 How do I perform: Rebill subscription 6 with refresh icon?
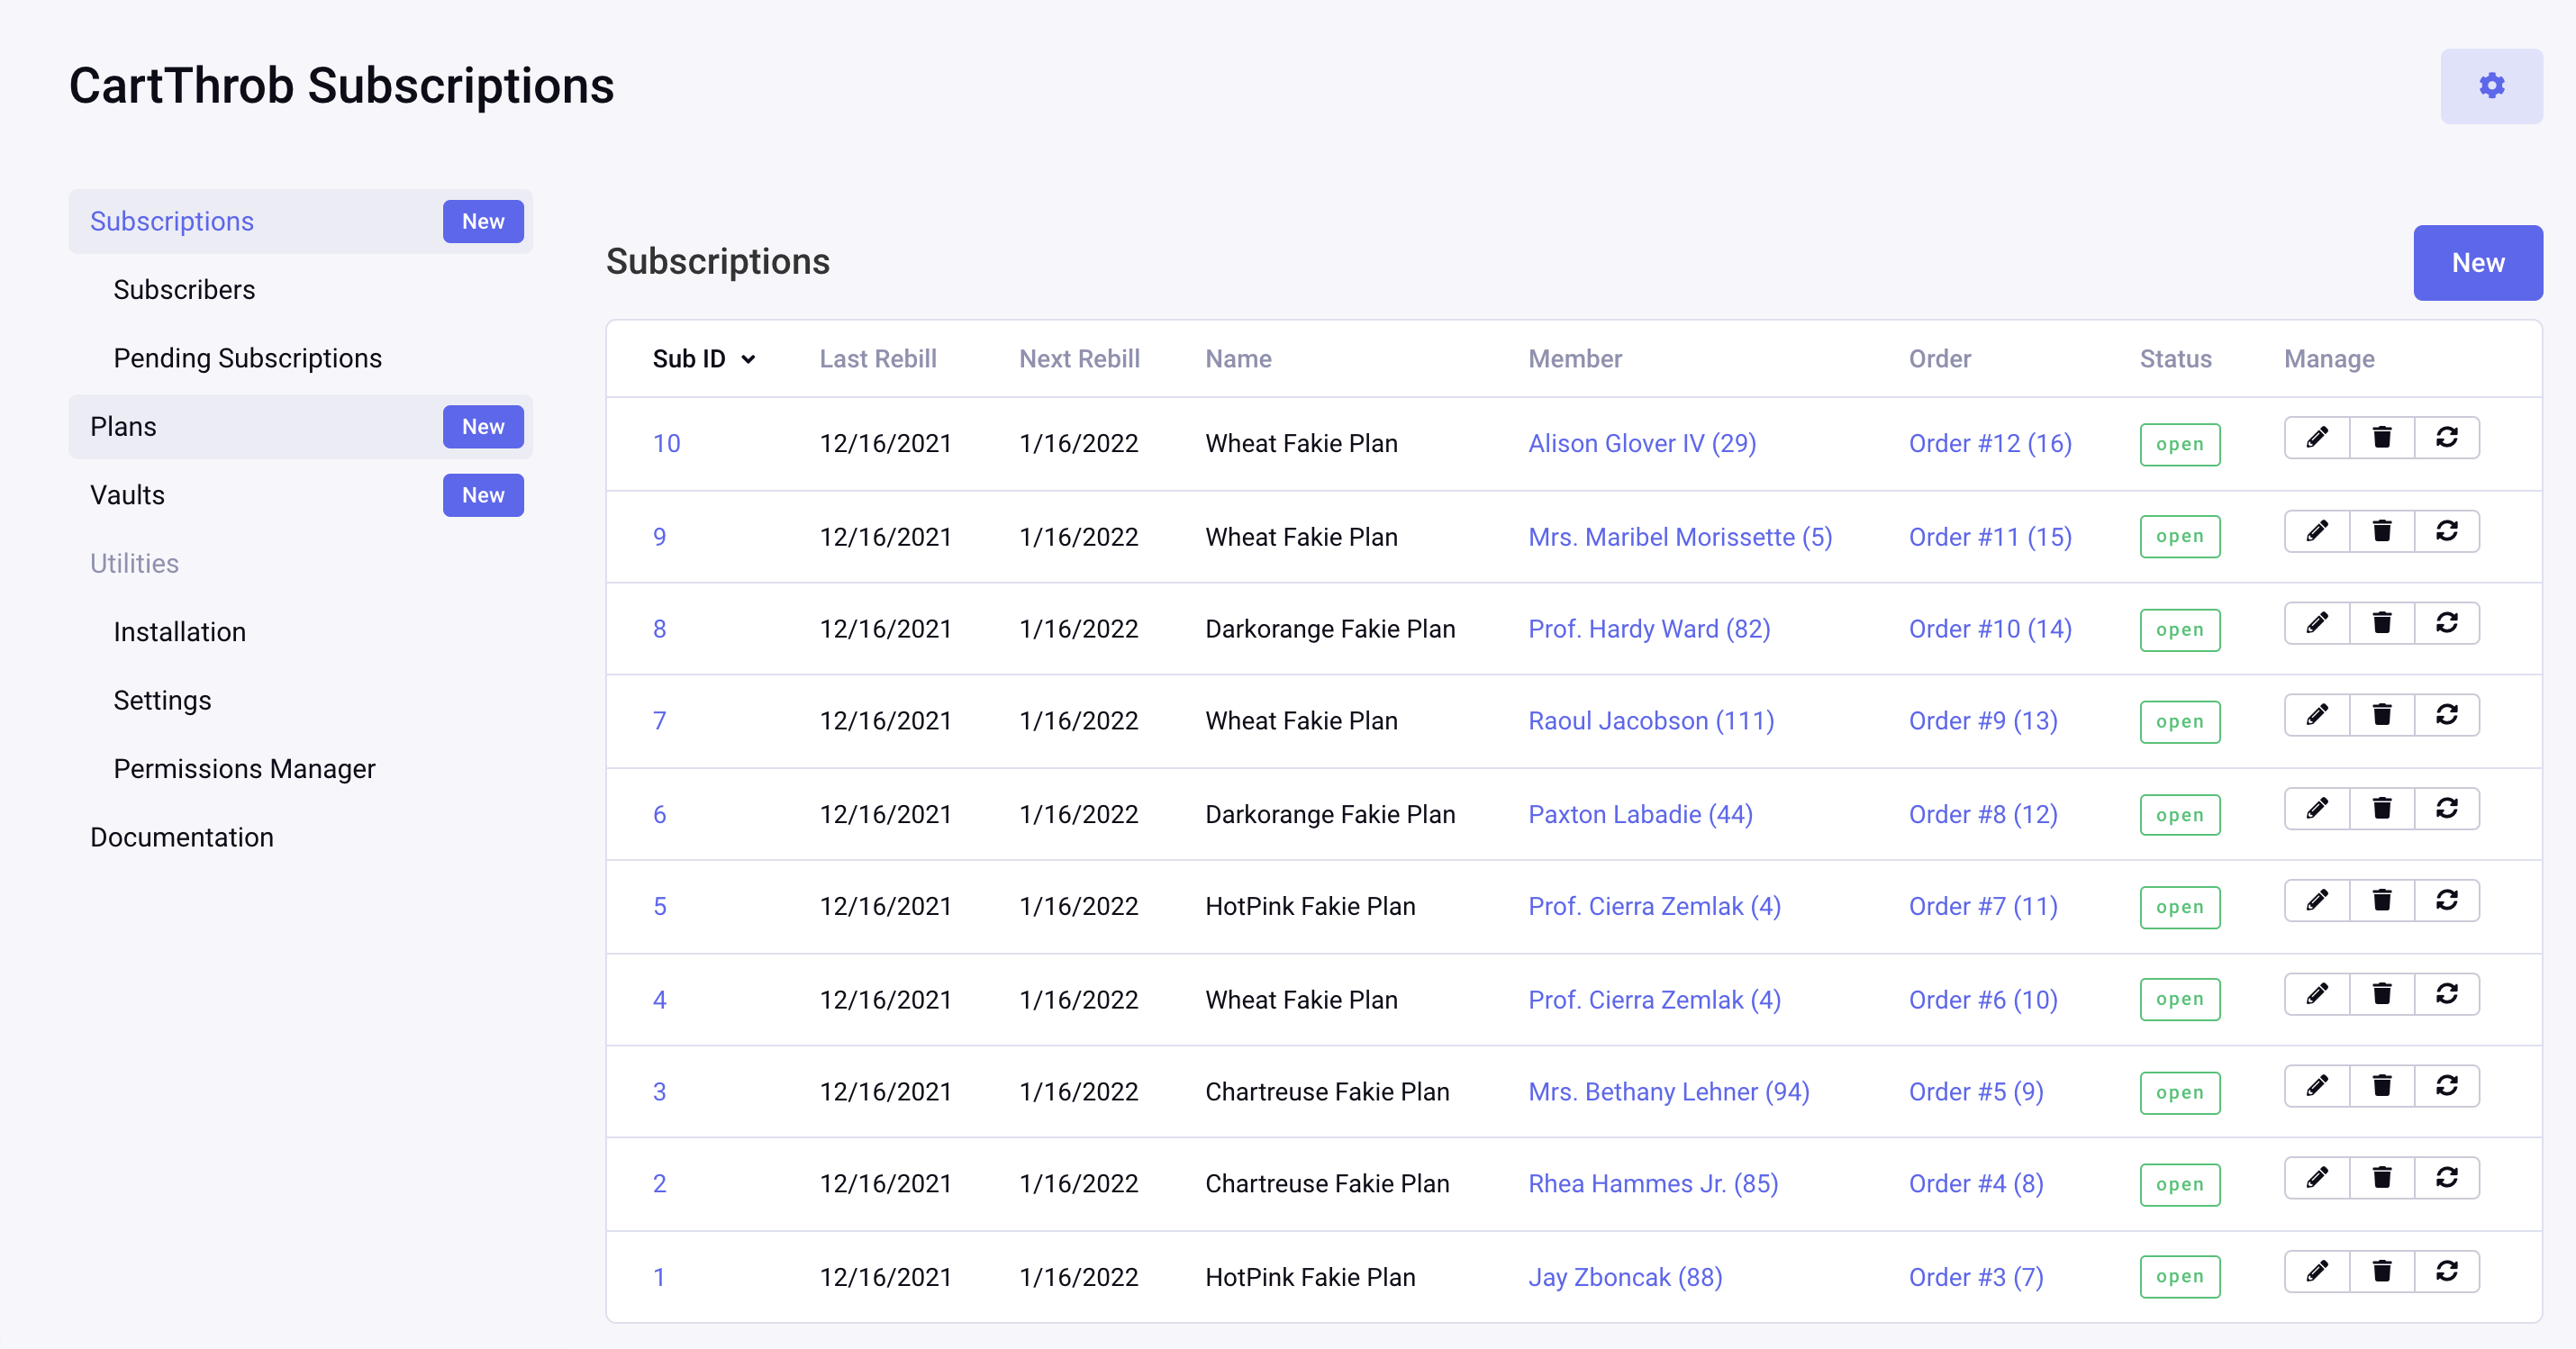click(x=2447, y=809)
